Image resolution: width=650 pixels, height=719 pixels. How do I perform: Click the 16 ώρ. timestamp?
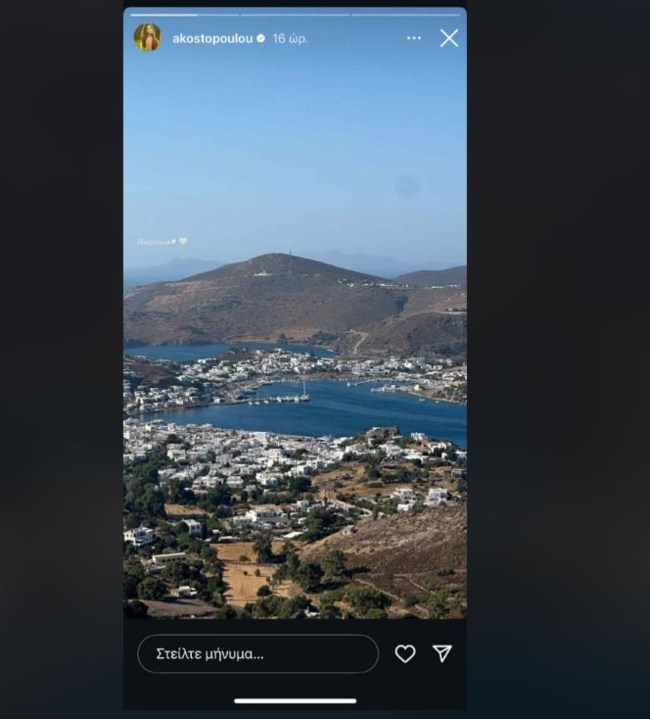[x=290, y=39]
